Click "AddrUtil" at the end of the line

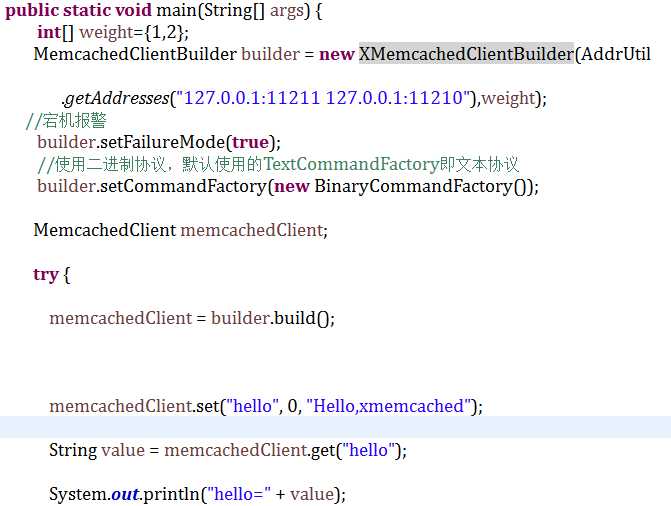point(615,54)
